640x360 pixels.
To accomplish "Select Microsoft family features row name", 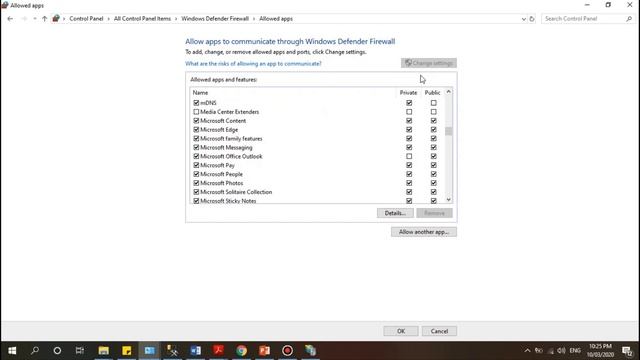I will tap(231, 139).
